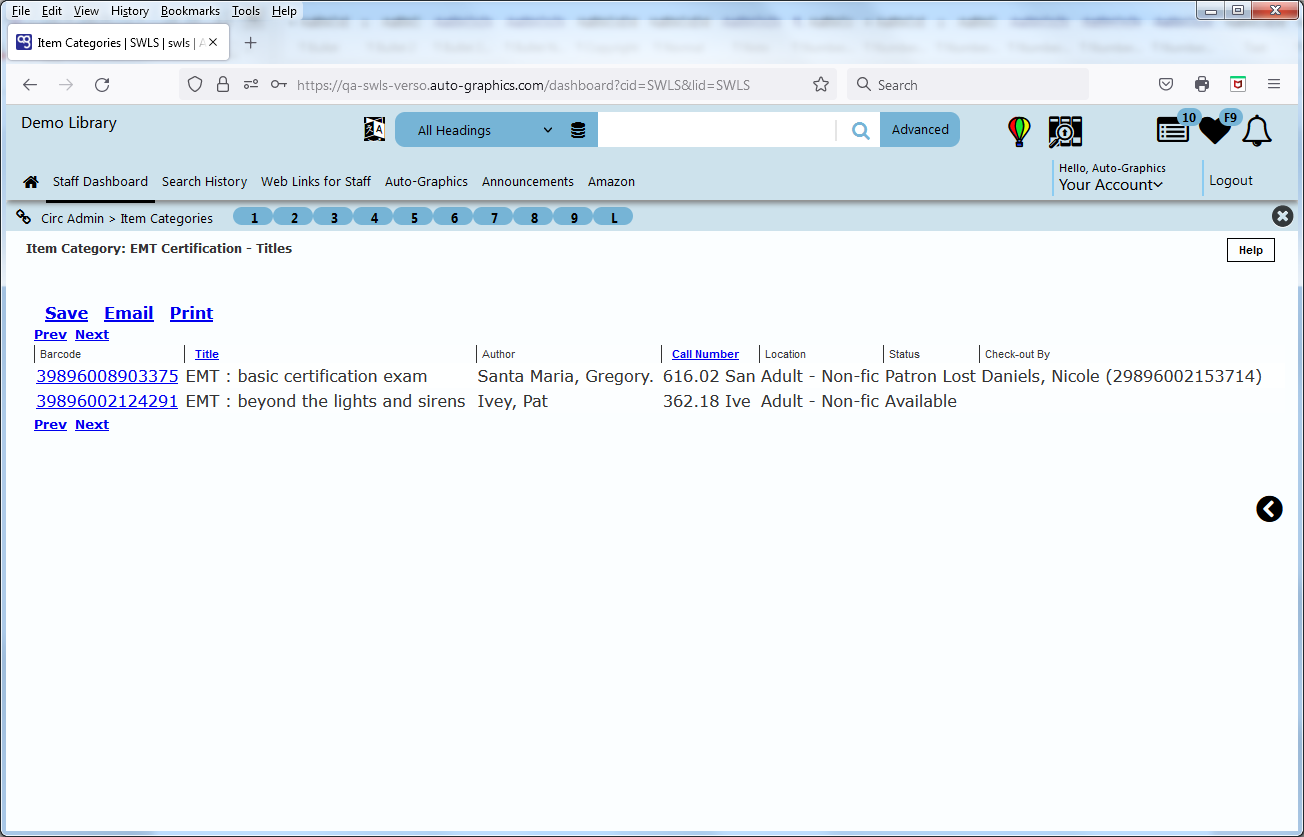Open the Bookmarks menu

[x=190, y=11]
